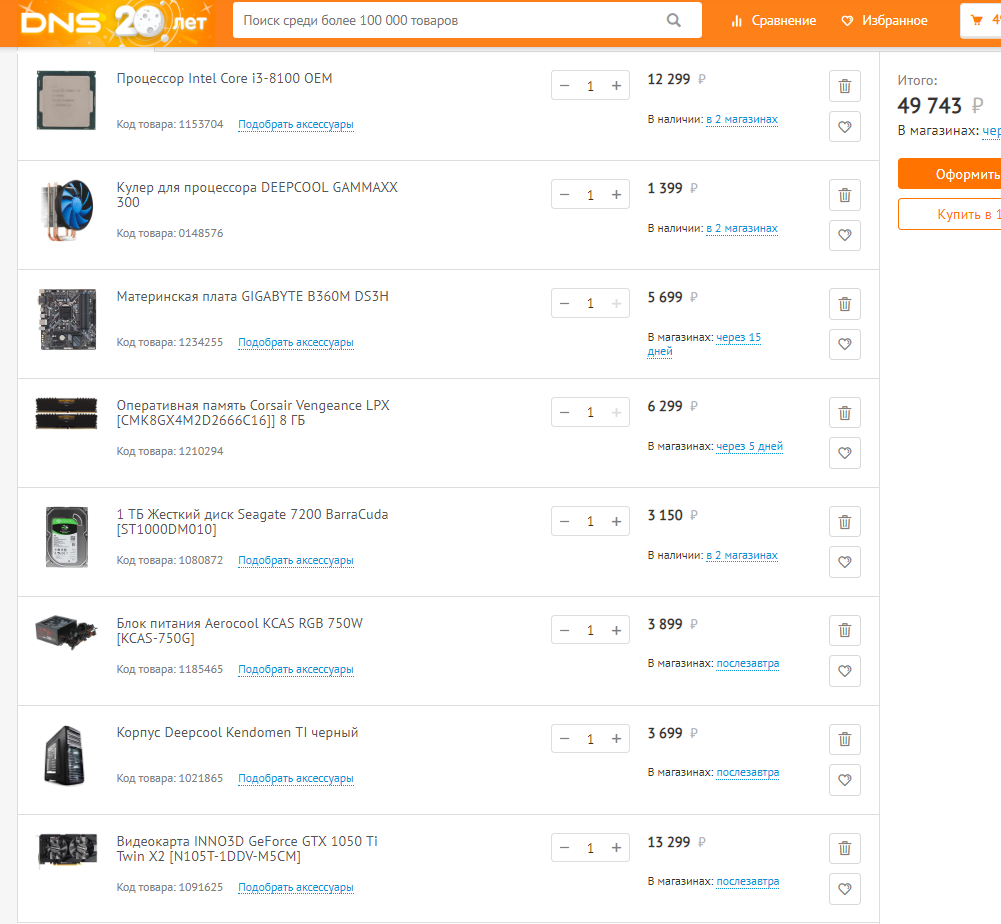This screenshot has height=924, width=1001.
Task: Decrease quantity of Intel Core i3-8100
Action: tap(564, 86)
